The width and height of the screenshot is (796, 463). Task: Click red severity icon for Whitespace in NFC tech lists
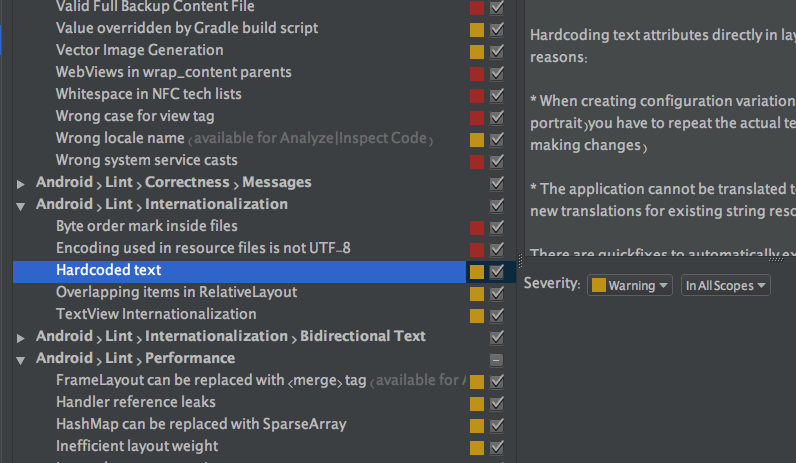(477, 94)
